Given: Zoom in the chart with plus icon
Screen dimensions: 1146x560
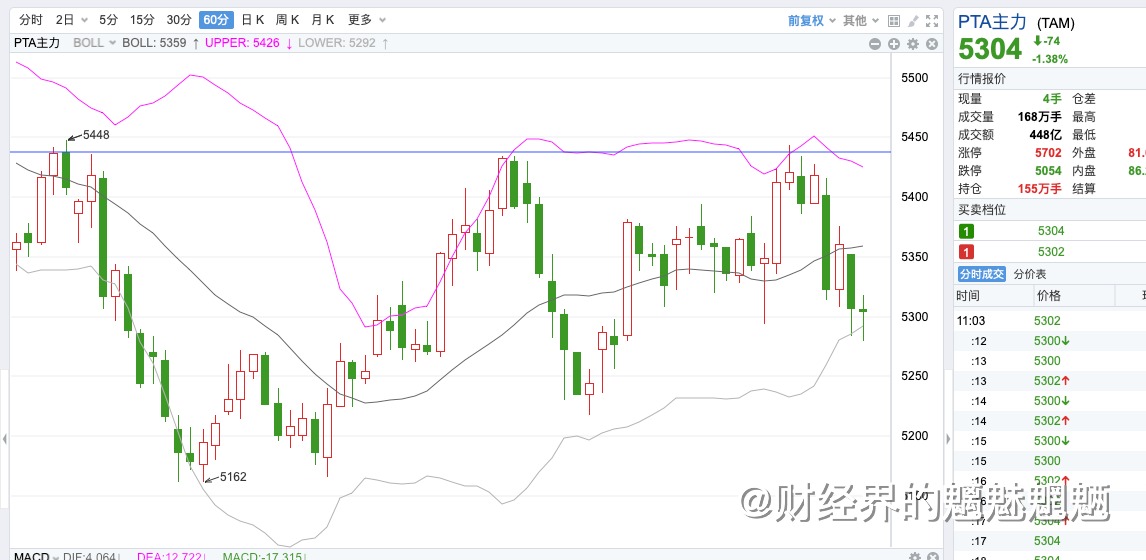Looking at the screenshot, I should tap(894, 43).
